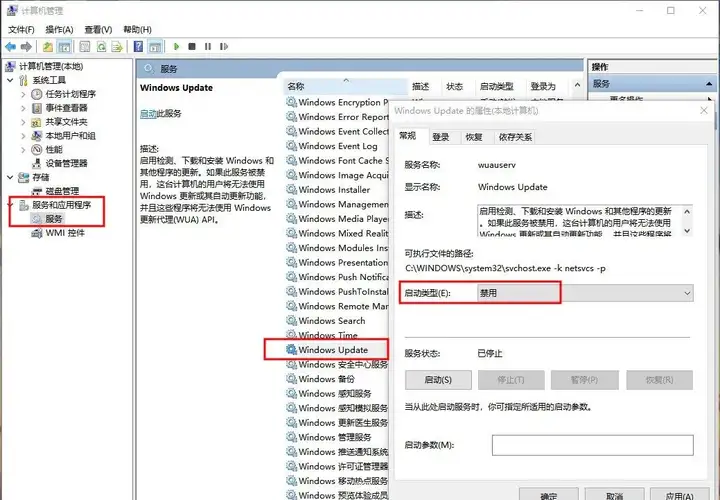720x500 pixels.
Task: Click the Refresh toolbar icon
Action: tap(101, 46)
